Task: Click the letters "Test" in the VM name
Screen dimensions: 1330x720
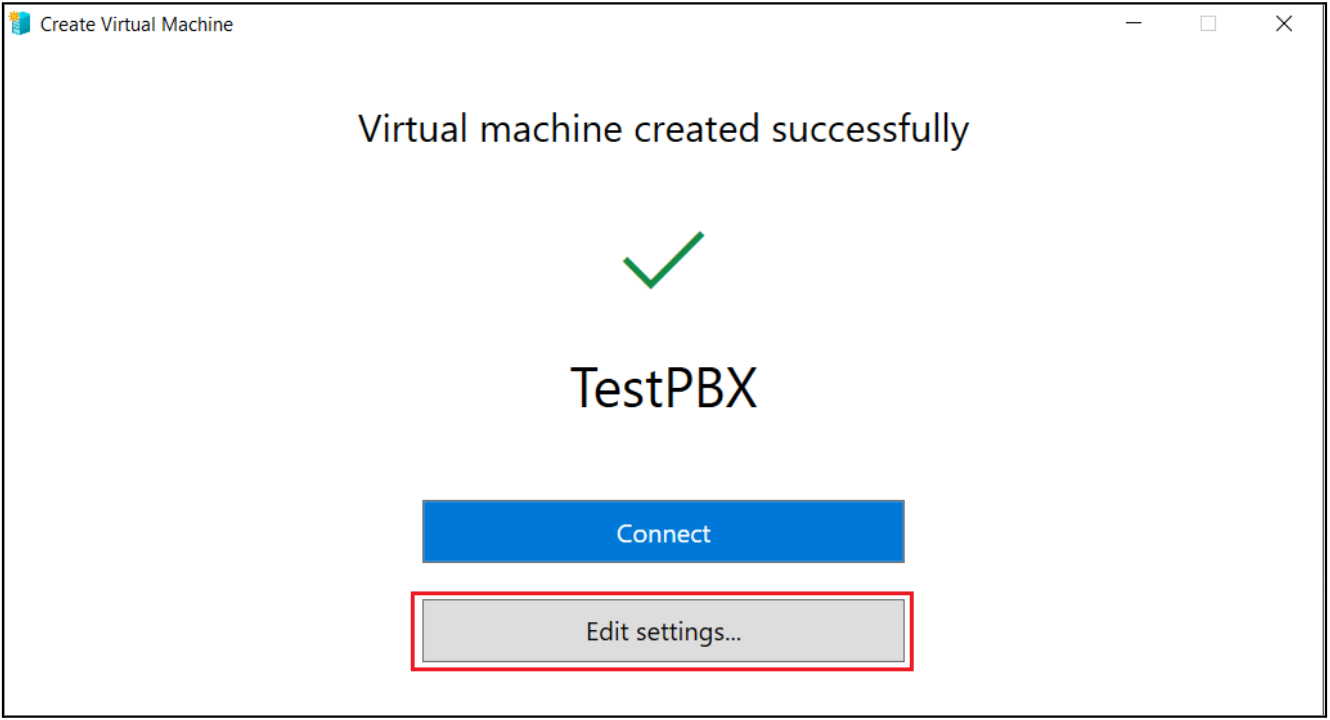Action: (610, 388)
